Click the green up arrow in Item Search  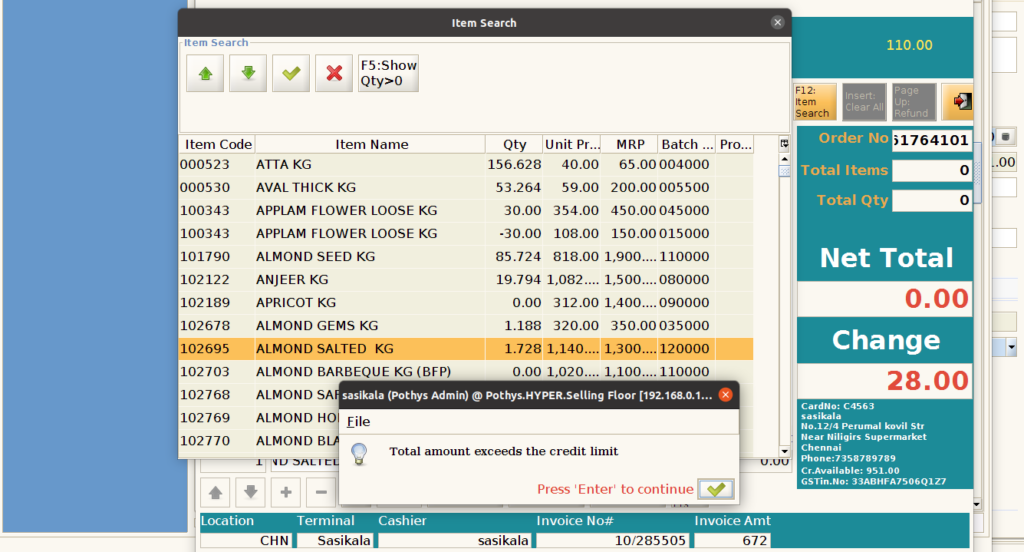point(205,73)
